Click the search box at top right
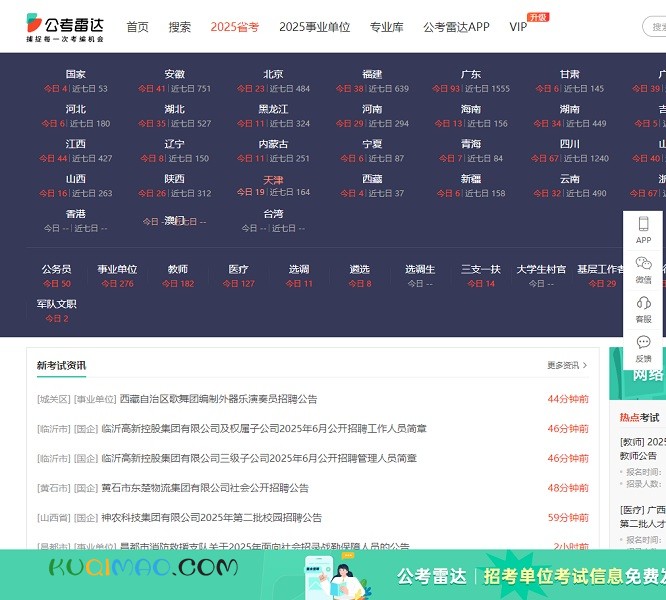 pyautogui.click(x=654, y=27)
